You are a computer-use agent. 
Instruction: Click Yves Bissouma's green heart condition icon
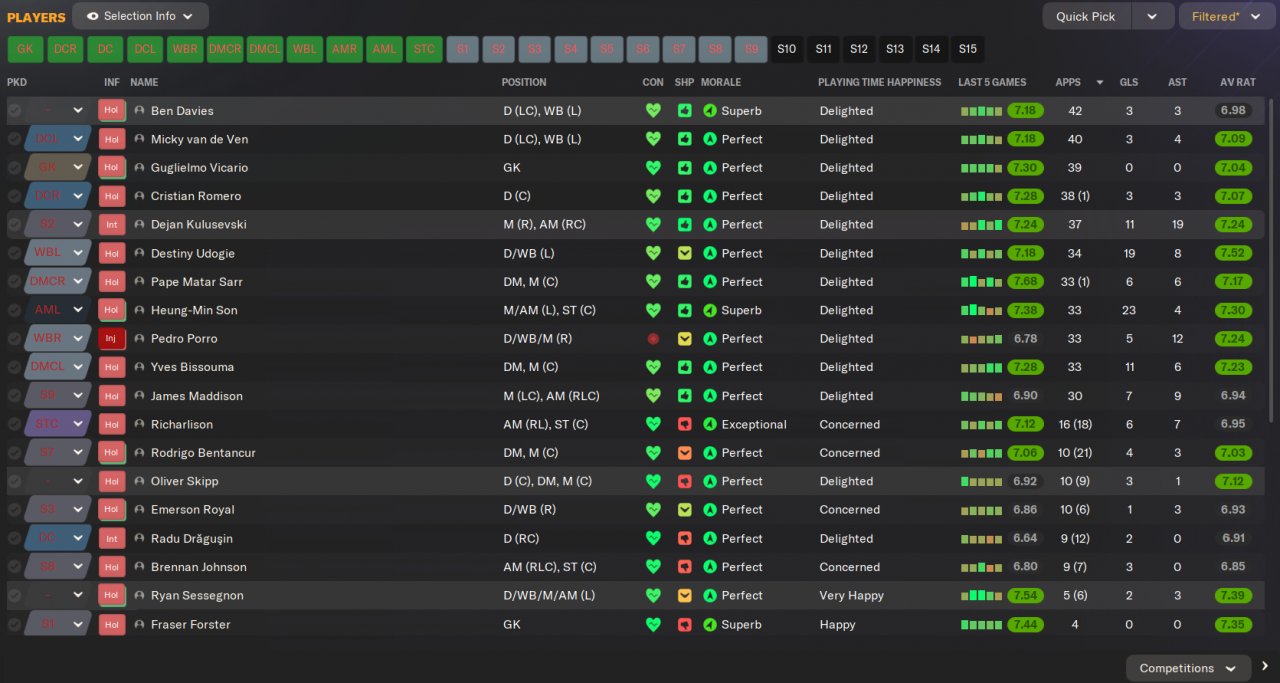(653, 367)
